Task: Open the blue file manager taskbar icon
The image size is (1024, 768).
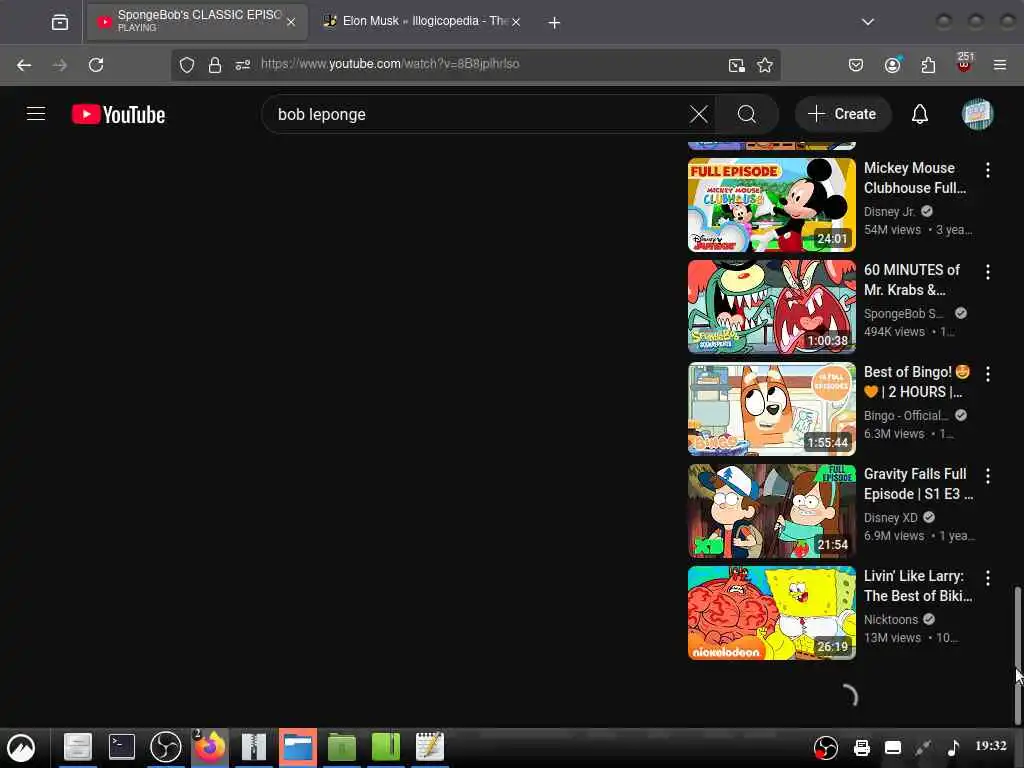Action: pos(298,747)
